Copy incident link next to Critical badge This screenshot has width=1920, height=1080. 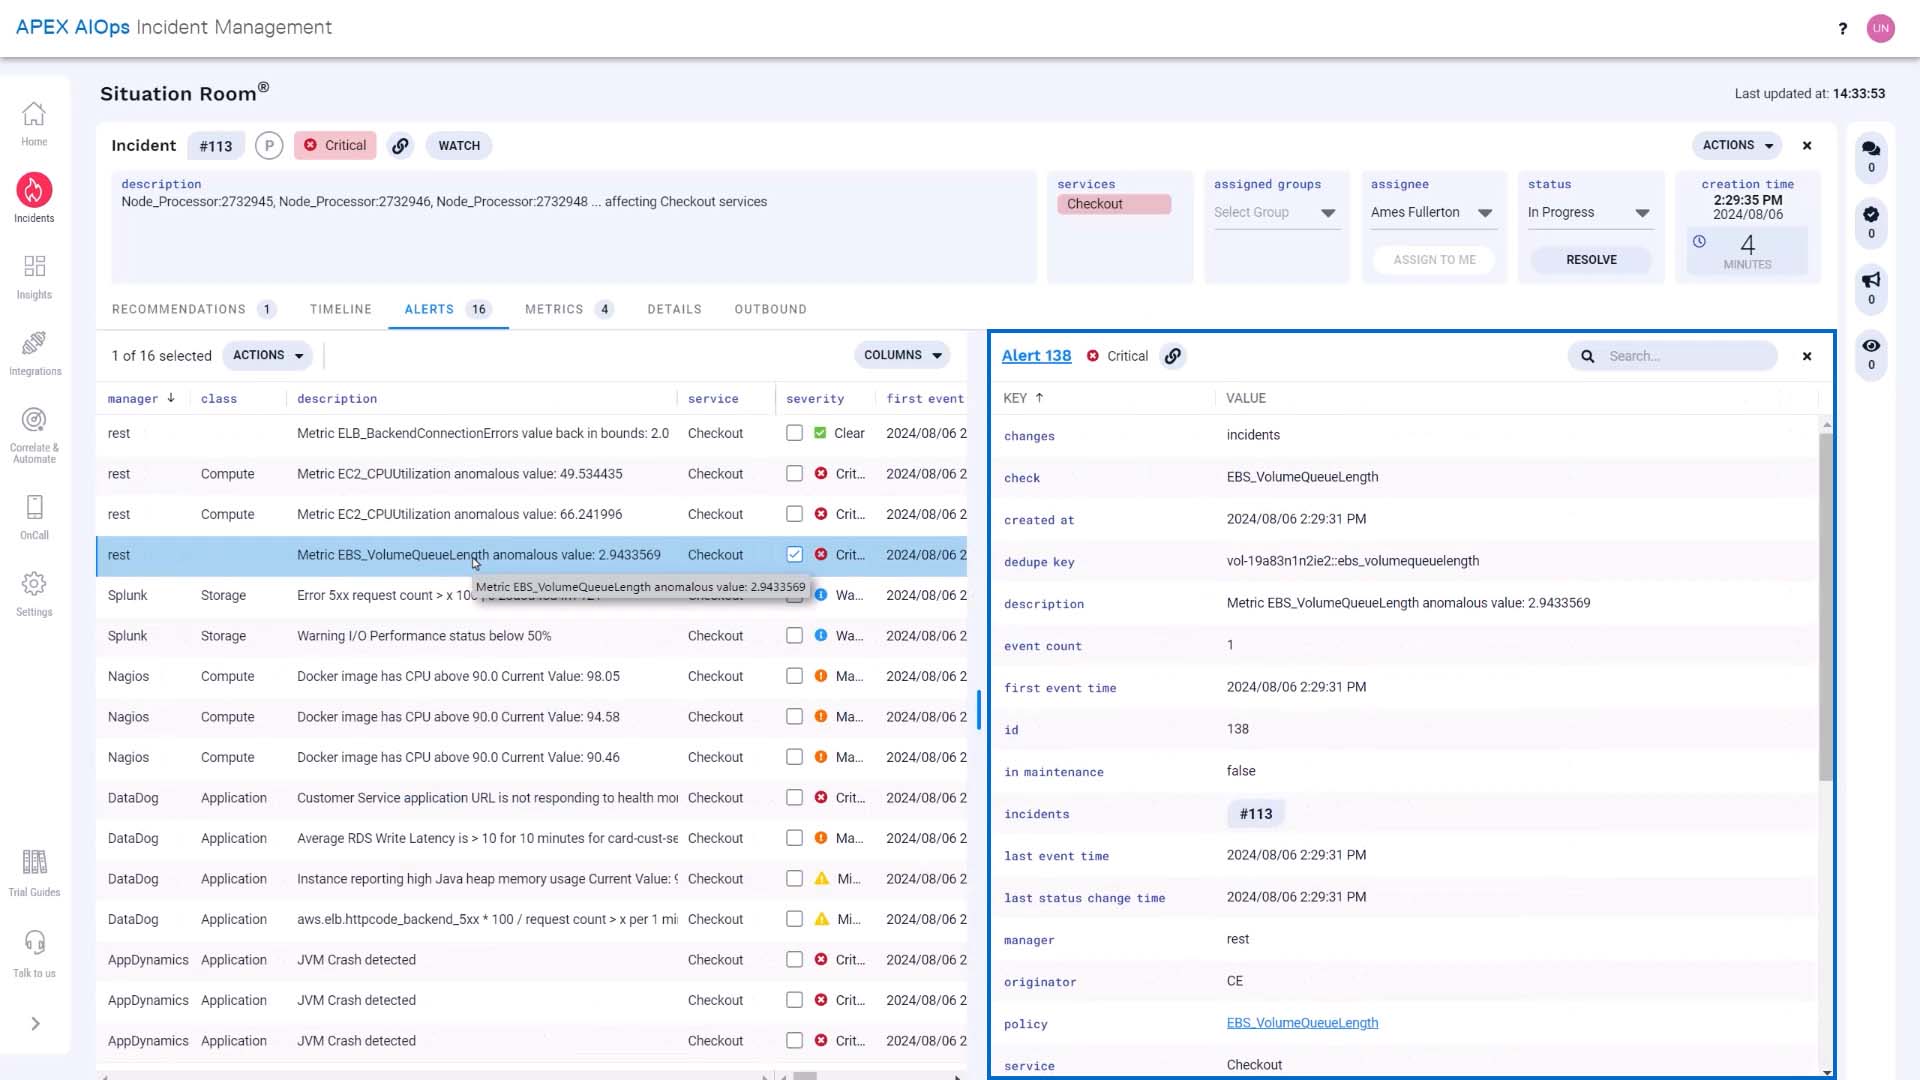(400, 146)
